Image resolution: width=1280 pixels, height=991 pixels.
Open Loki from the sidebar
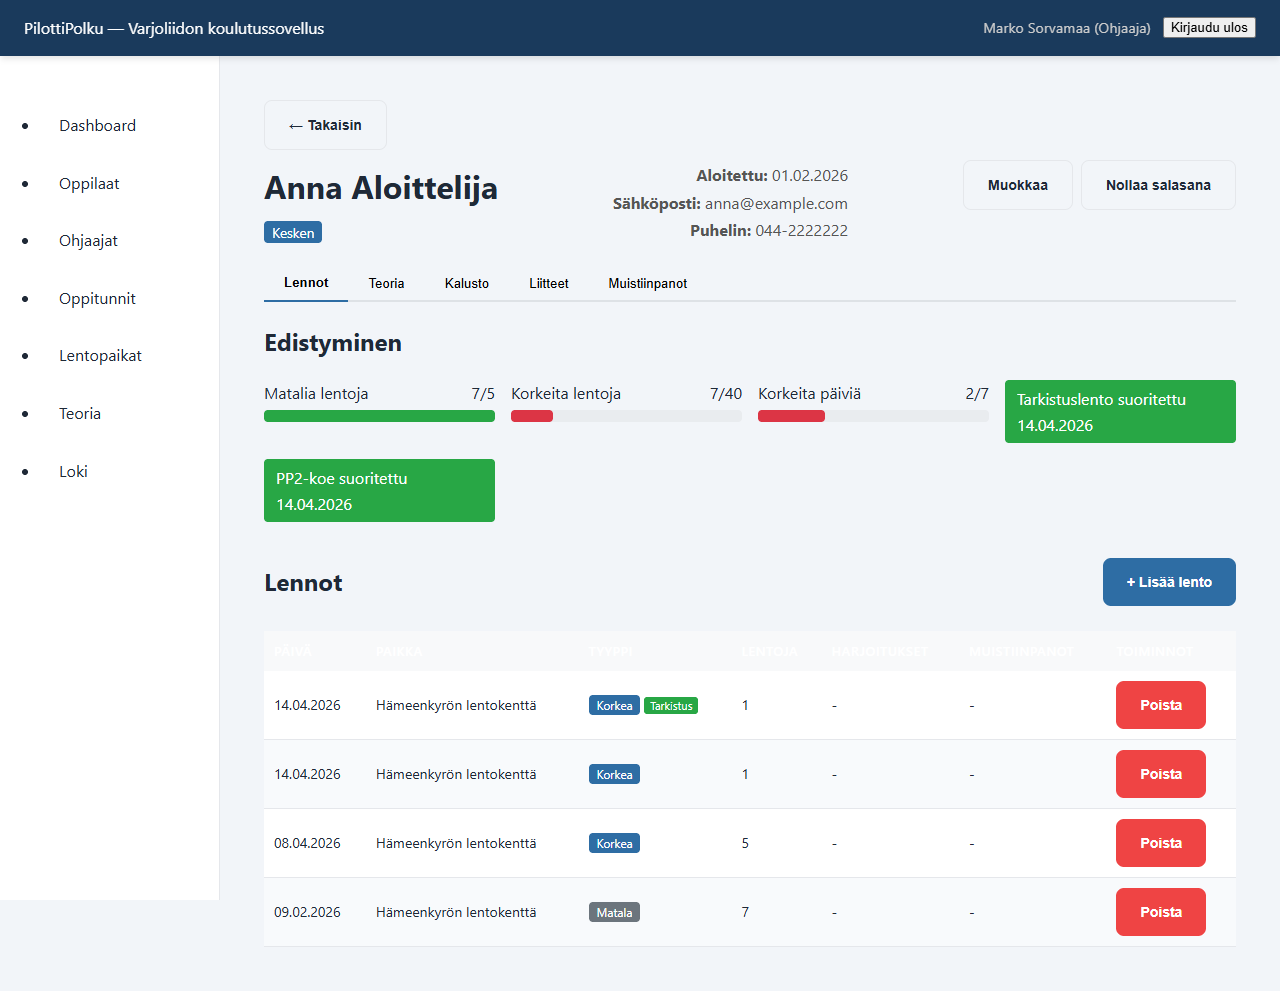[x=73, y=472]
